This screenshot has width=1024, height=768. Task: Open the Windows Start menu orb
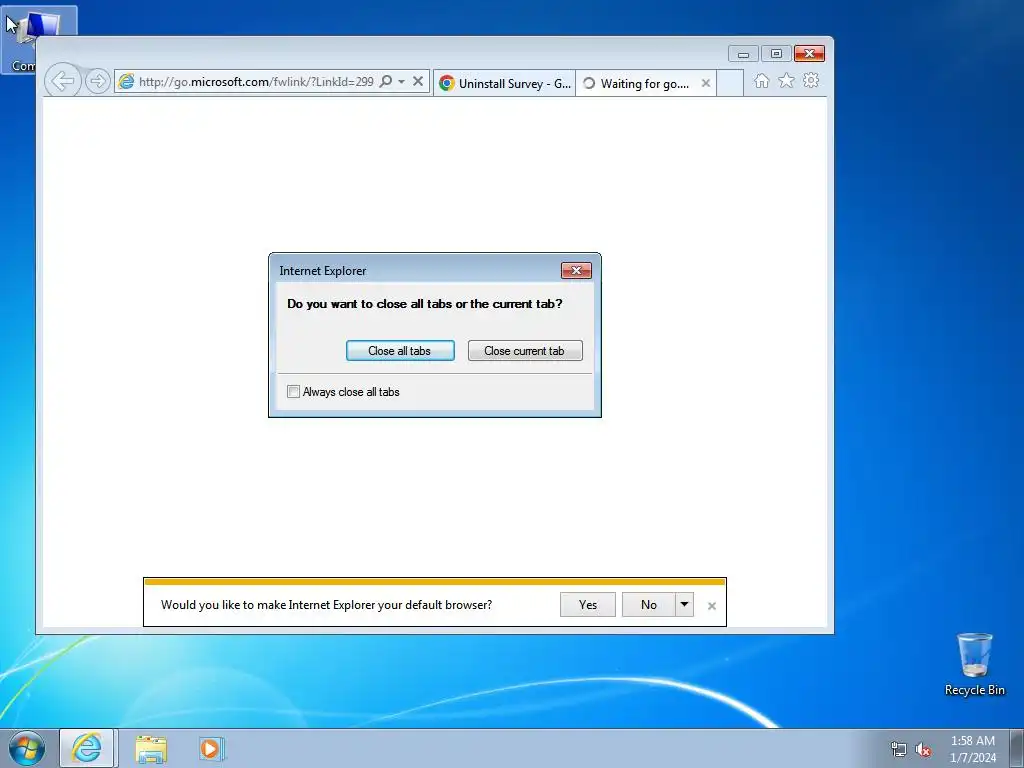click(x=27, y=748)
